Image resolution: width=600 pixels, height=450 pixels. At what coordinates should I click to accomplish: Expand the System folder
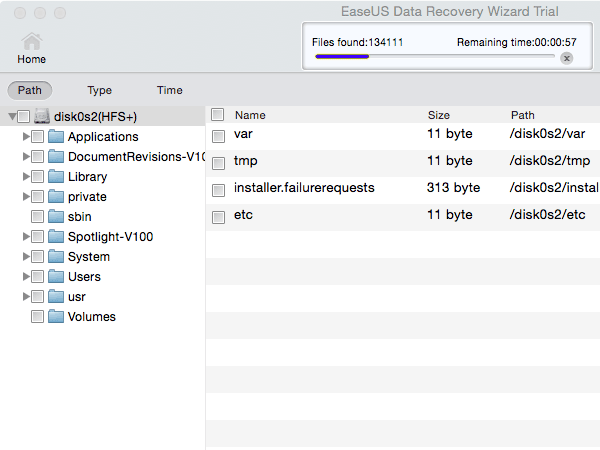26,256
